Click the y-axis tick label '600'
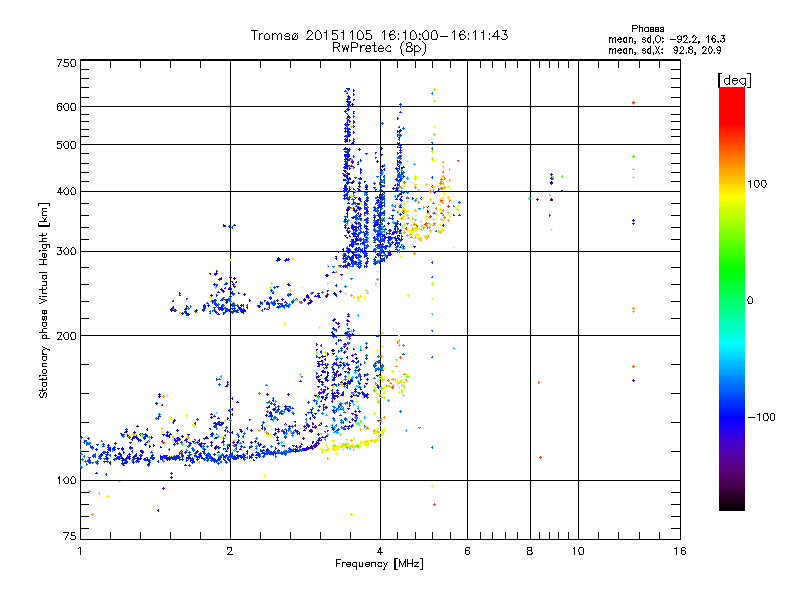Image resolution: width=800 pixels, height=600 pixels. click(x=67, y=107)
